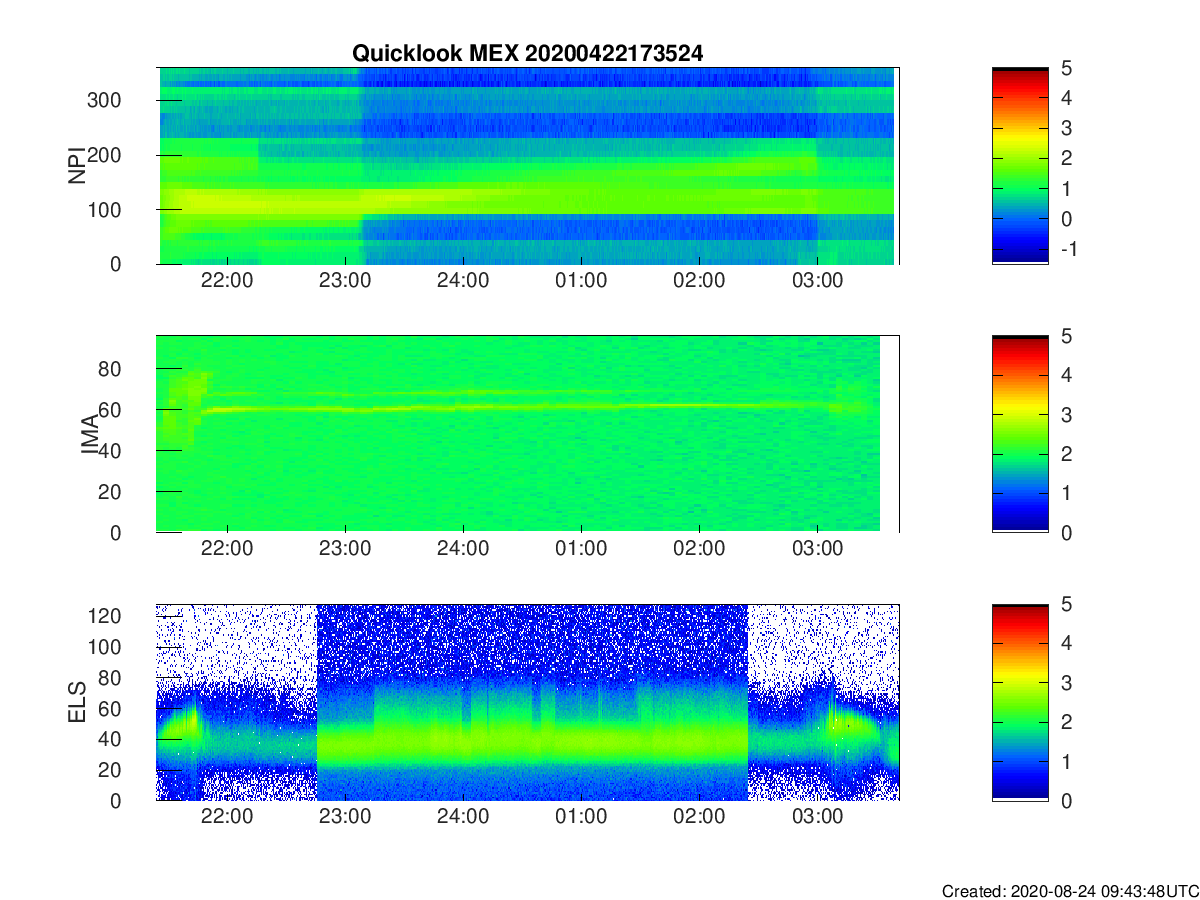Click the 3 label on IMA colorbar
1200x900 pixels.
(x=1065, y=414)
